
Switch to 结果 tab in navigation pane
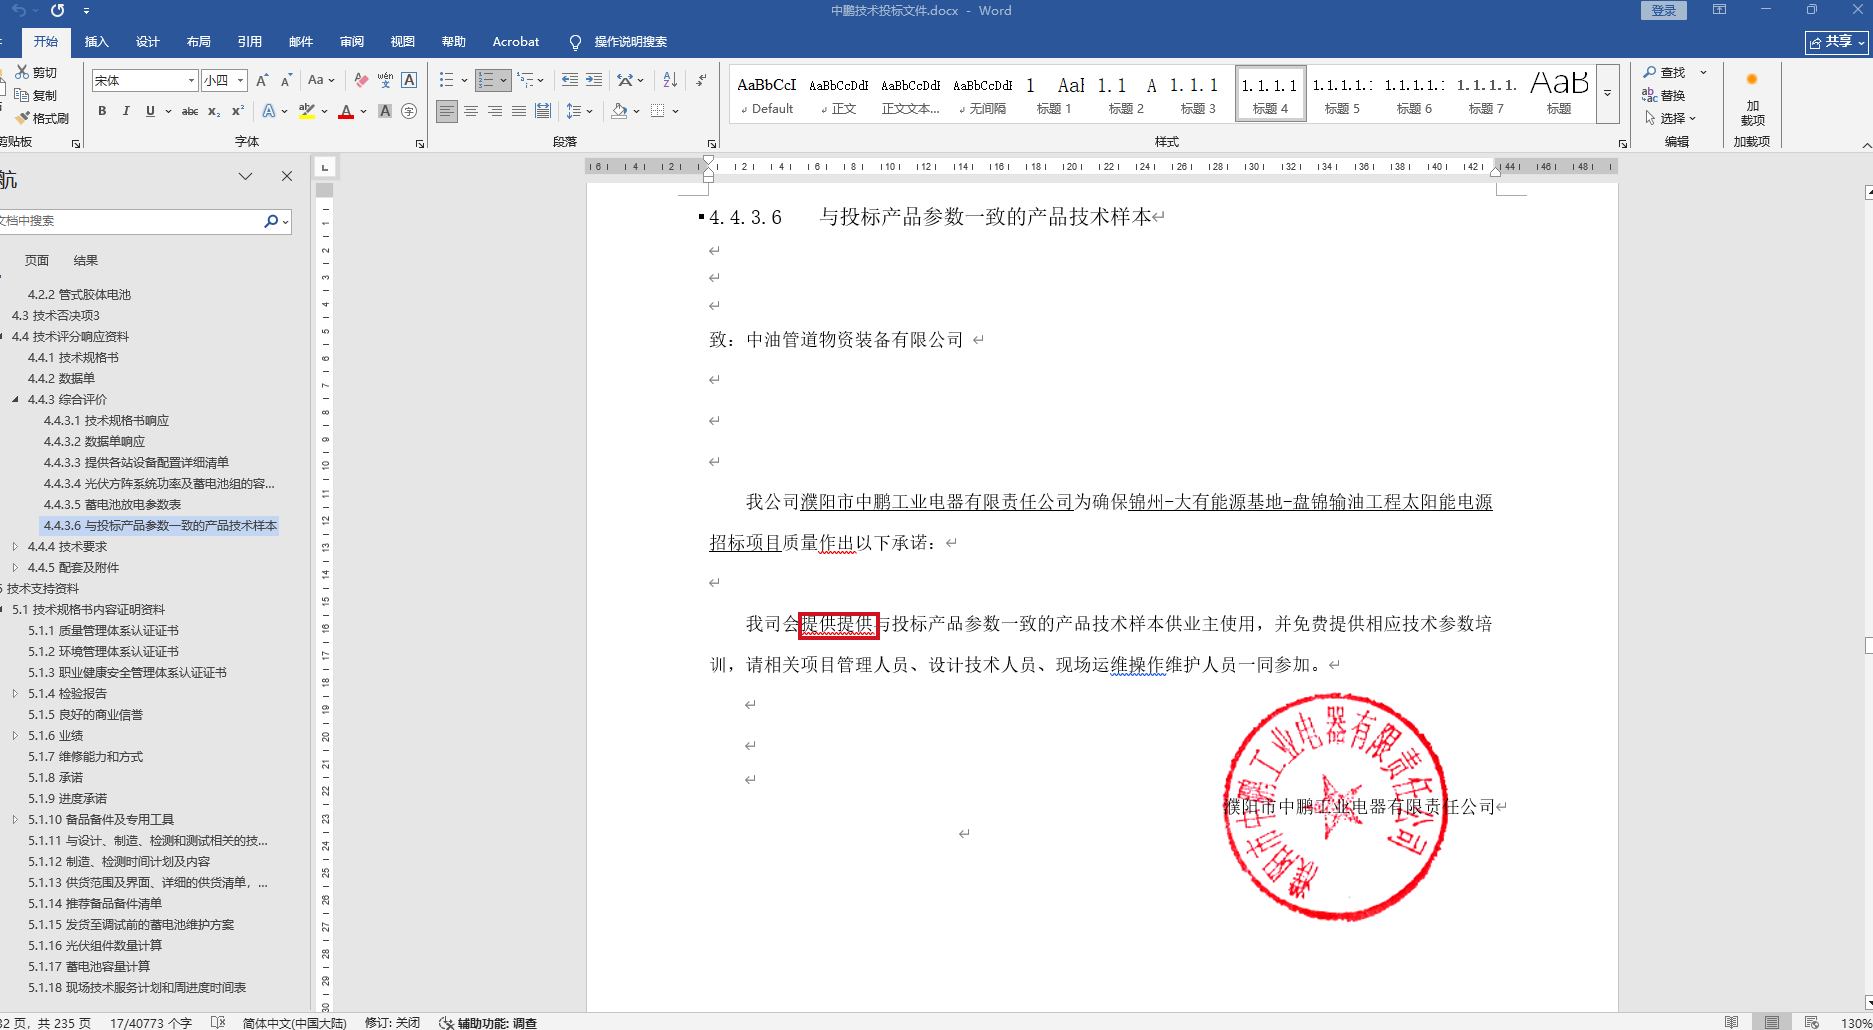point(86,261)
